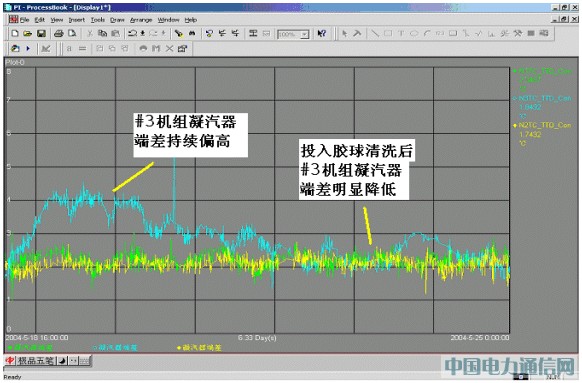Open a file using folder icon

27,33
